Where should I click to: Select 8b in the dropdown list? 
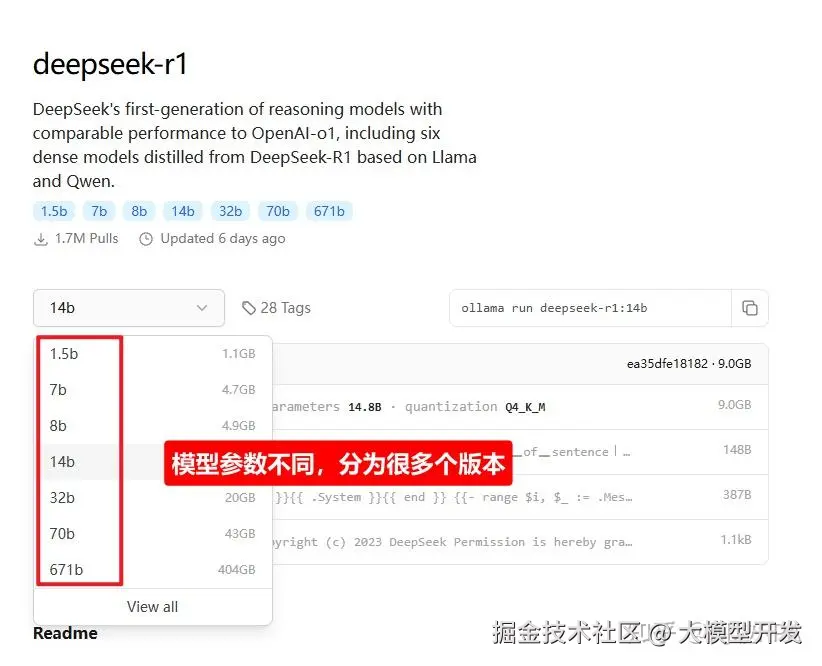point(153,426)
